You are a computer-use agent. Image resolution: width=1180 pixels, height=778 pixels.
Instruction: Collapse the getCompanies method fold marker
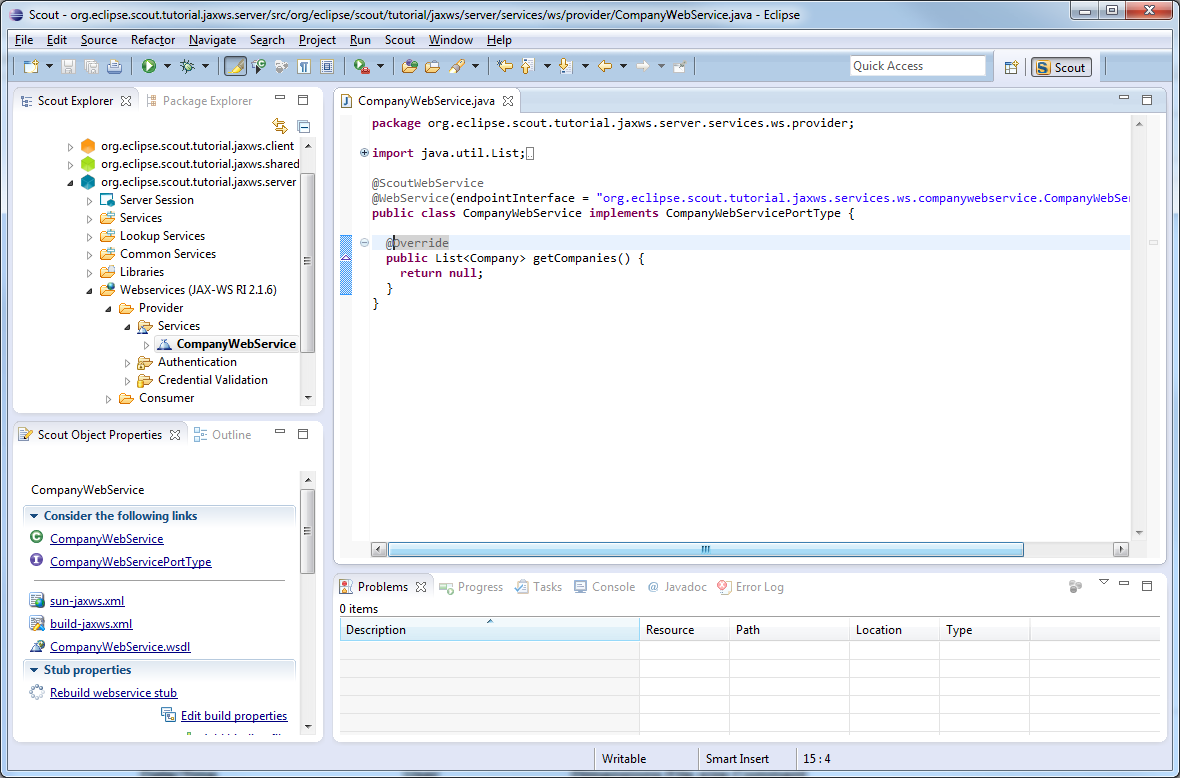[x=364, y=242]
